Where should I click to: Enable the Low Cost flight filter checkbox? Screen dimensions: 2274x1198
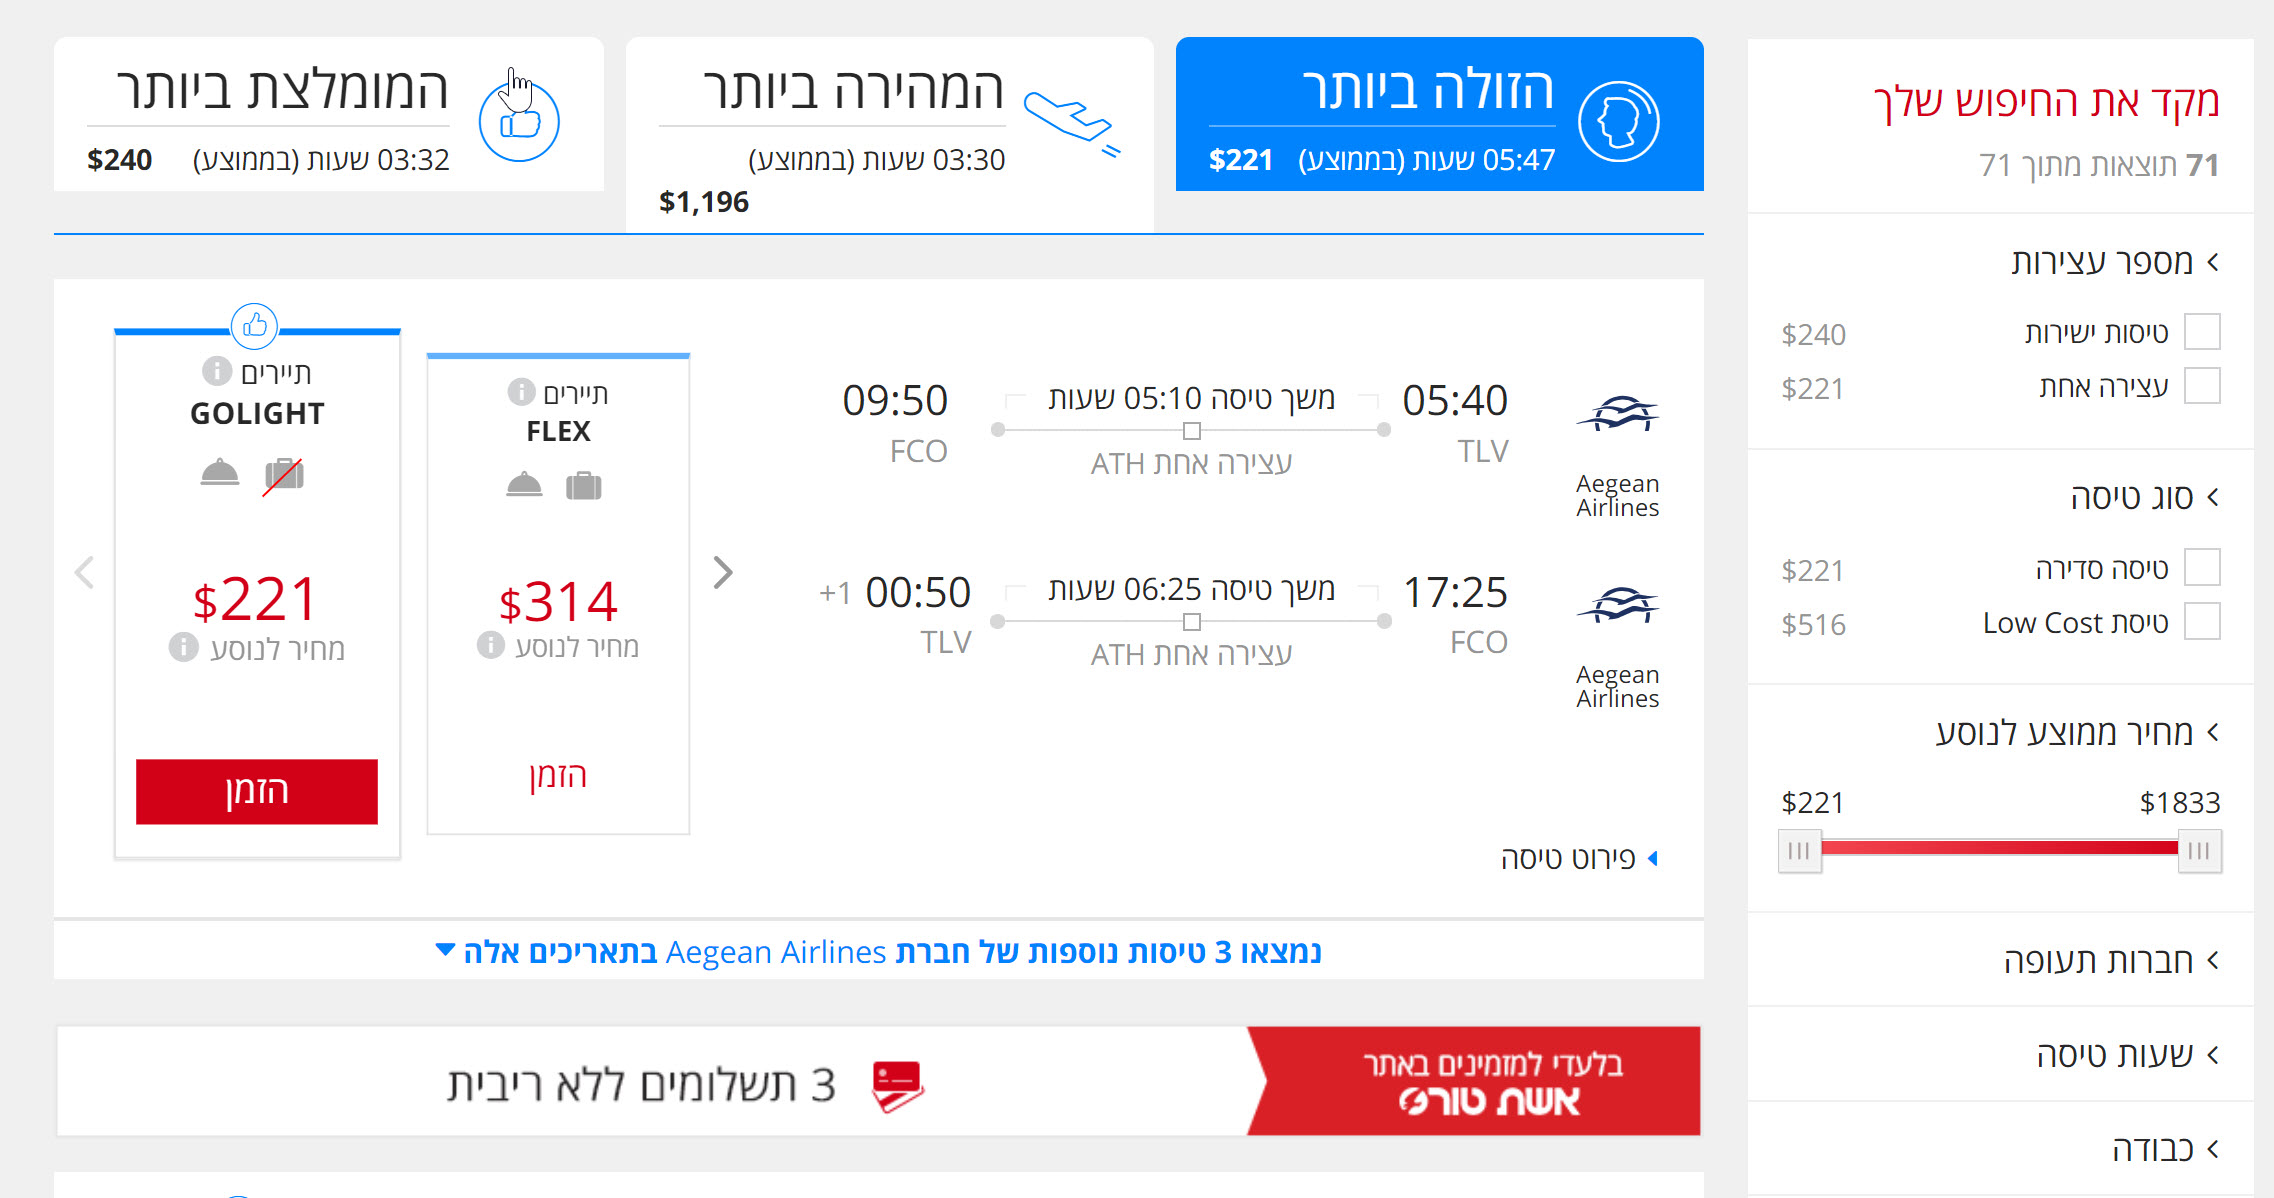pos(2202,621)
